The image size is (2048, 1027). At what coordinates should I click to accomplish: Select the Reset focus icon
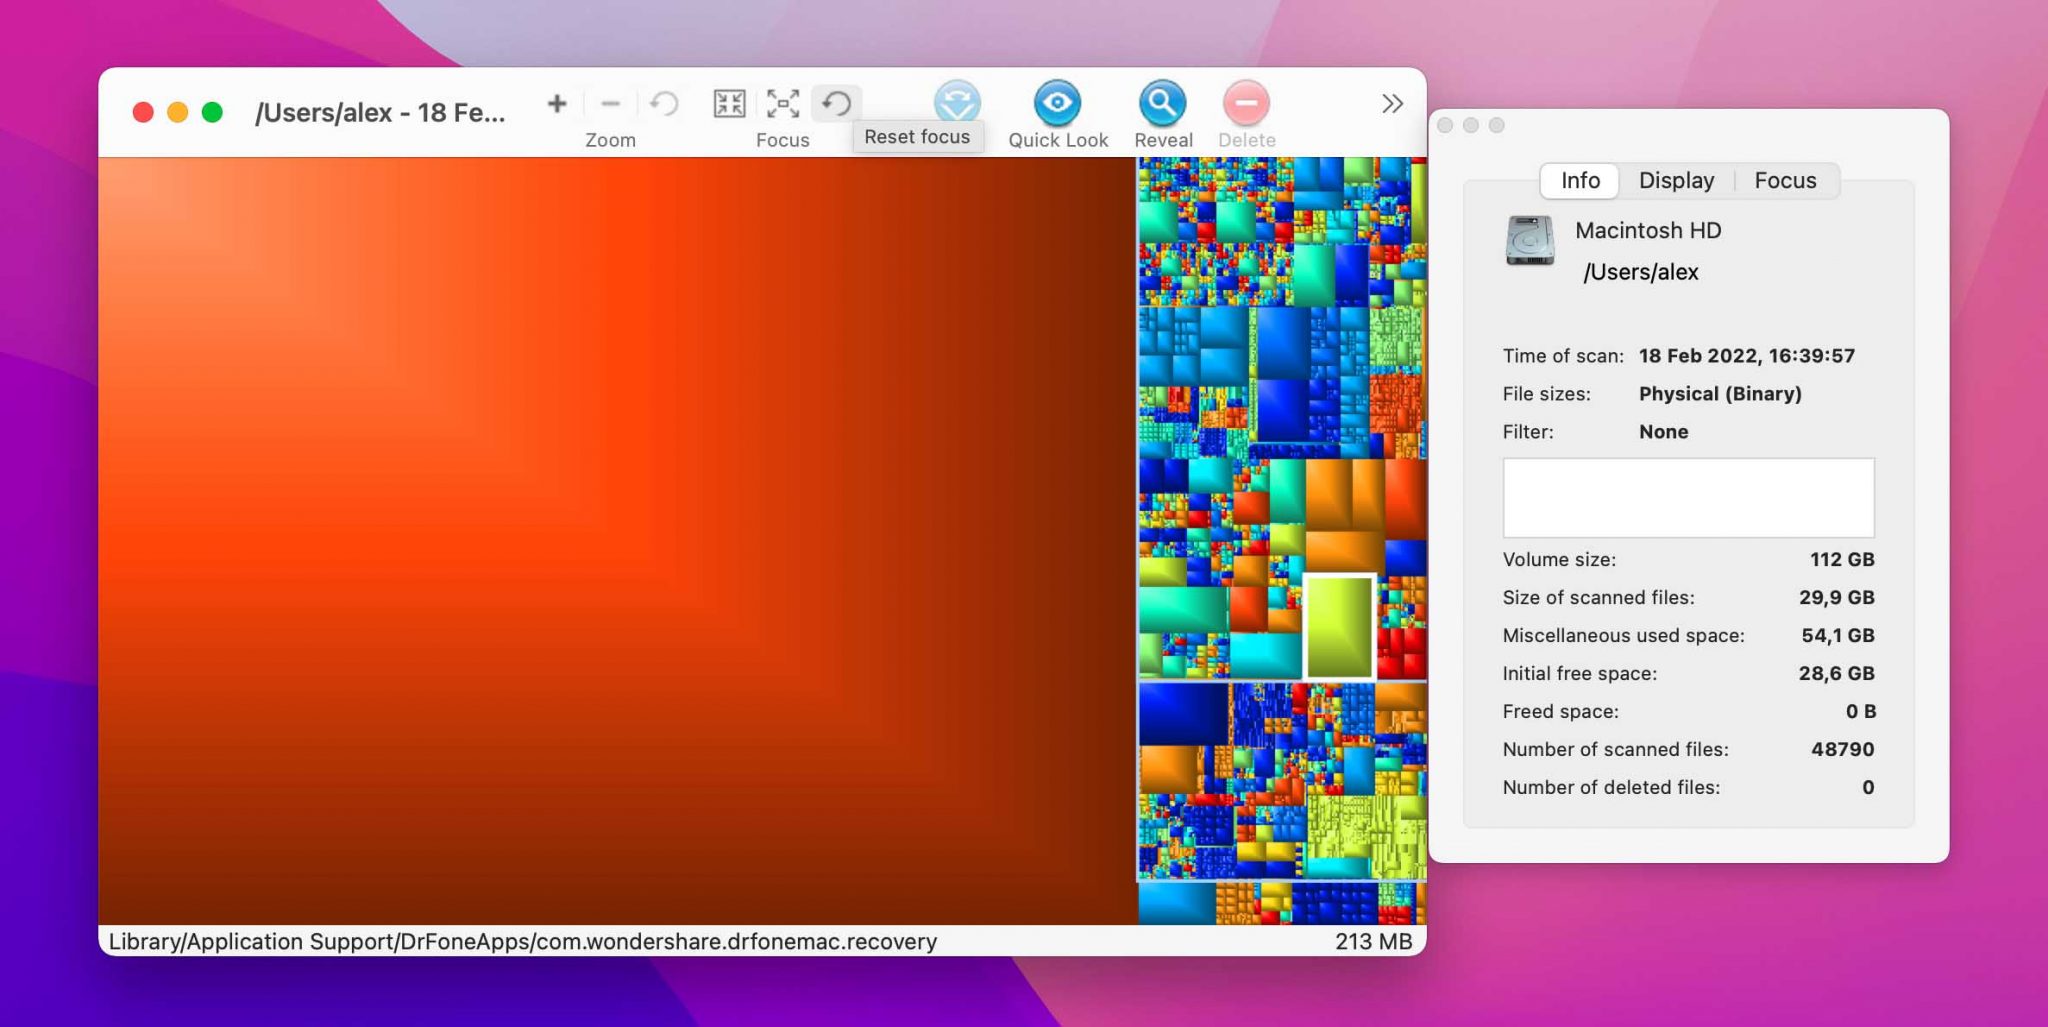point(837,103)
